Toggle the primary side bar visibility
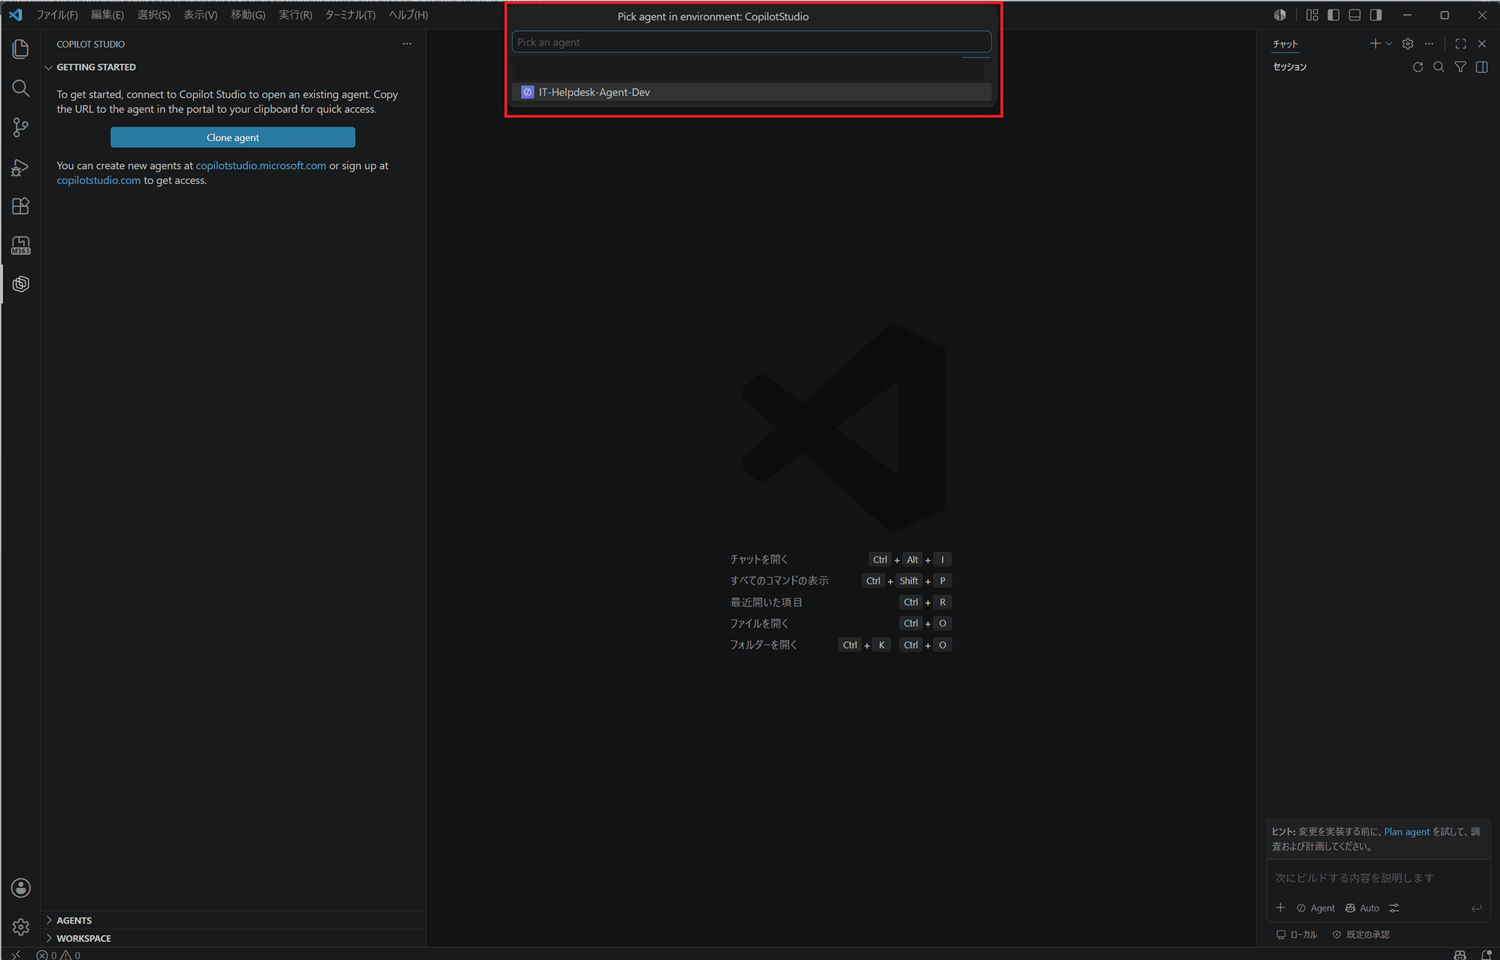1500x960 pixels. (x=1333, y=15)
